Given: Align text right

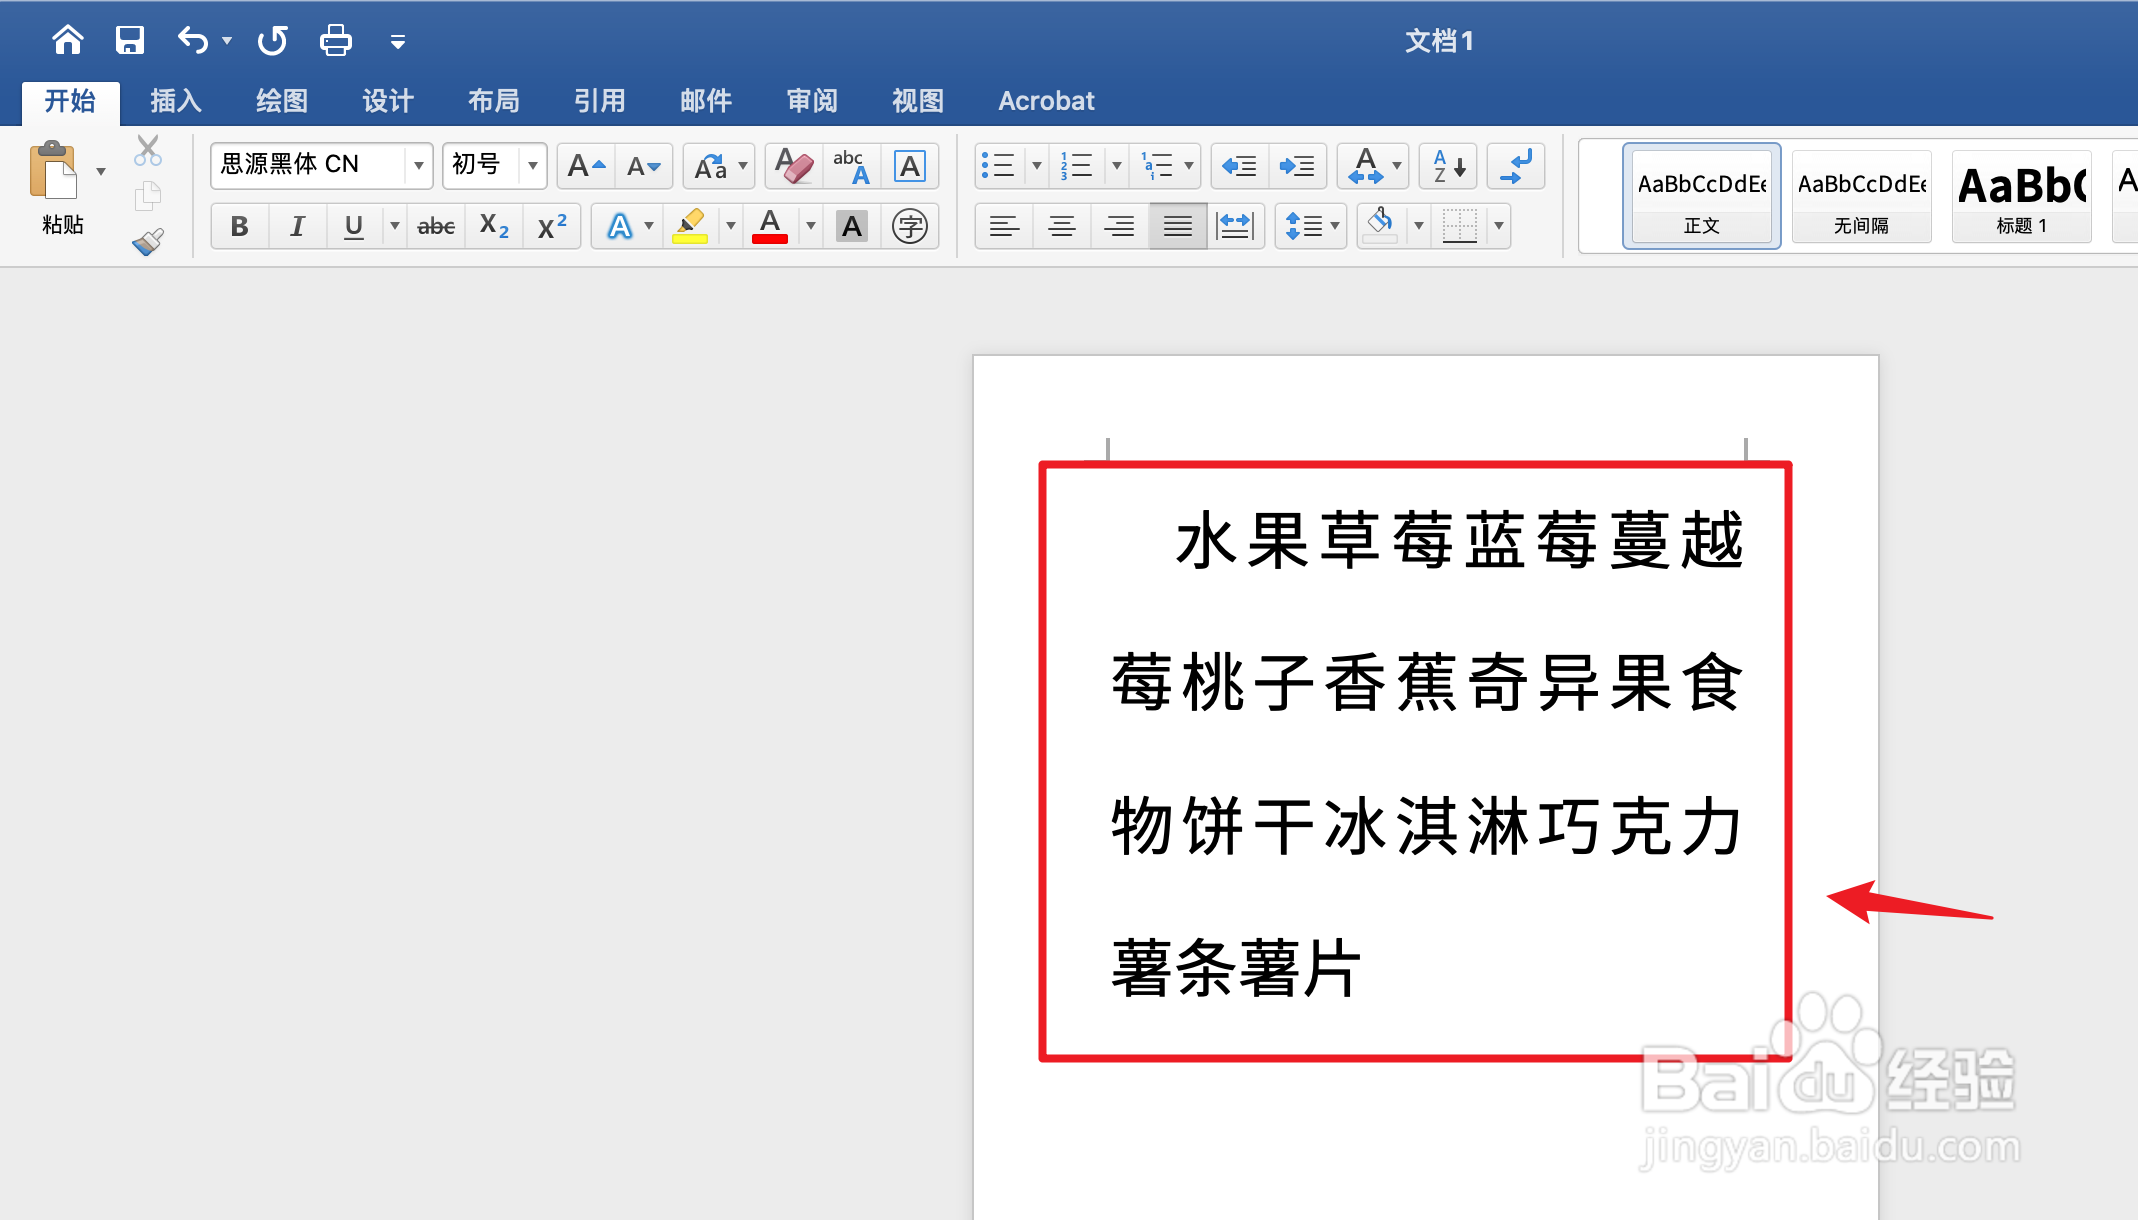Looking at the screenshot, I should pyautogui.click(x=1119, y=226).
